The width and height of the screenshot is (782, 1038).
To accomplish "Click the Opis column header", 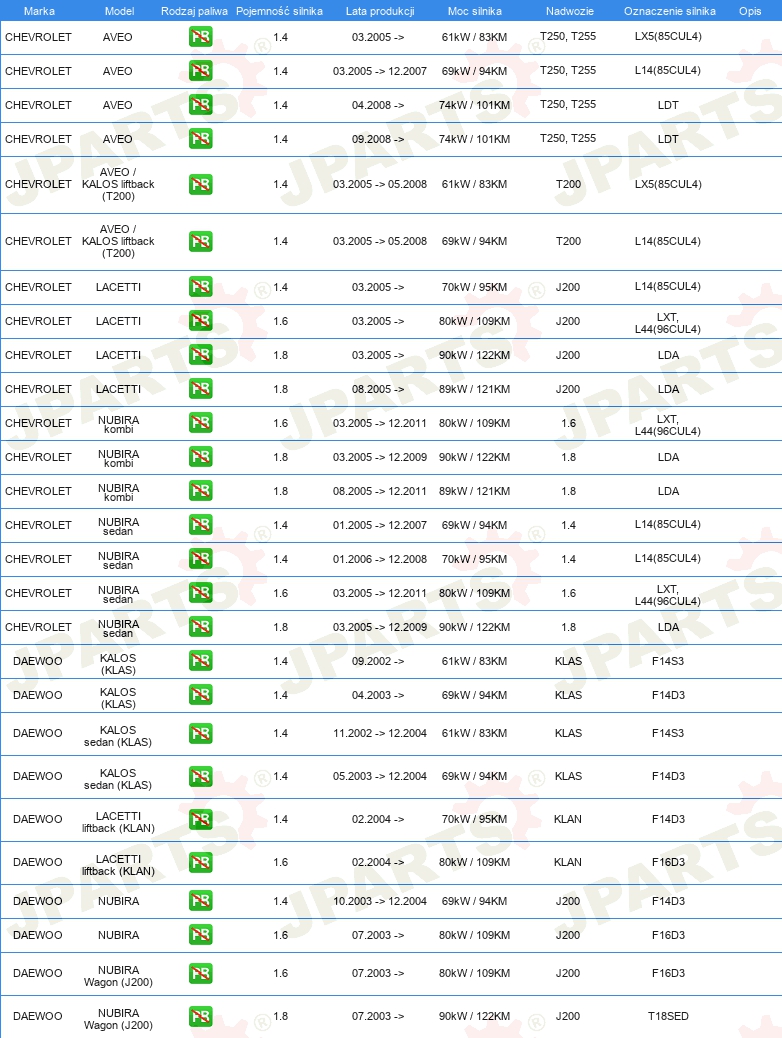I will 750,11.
